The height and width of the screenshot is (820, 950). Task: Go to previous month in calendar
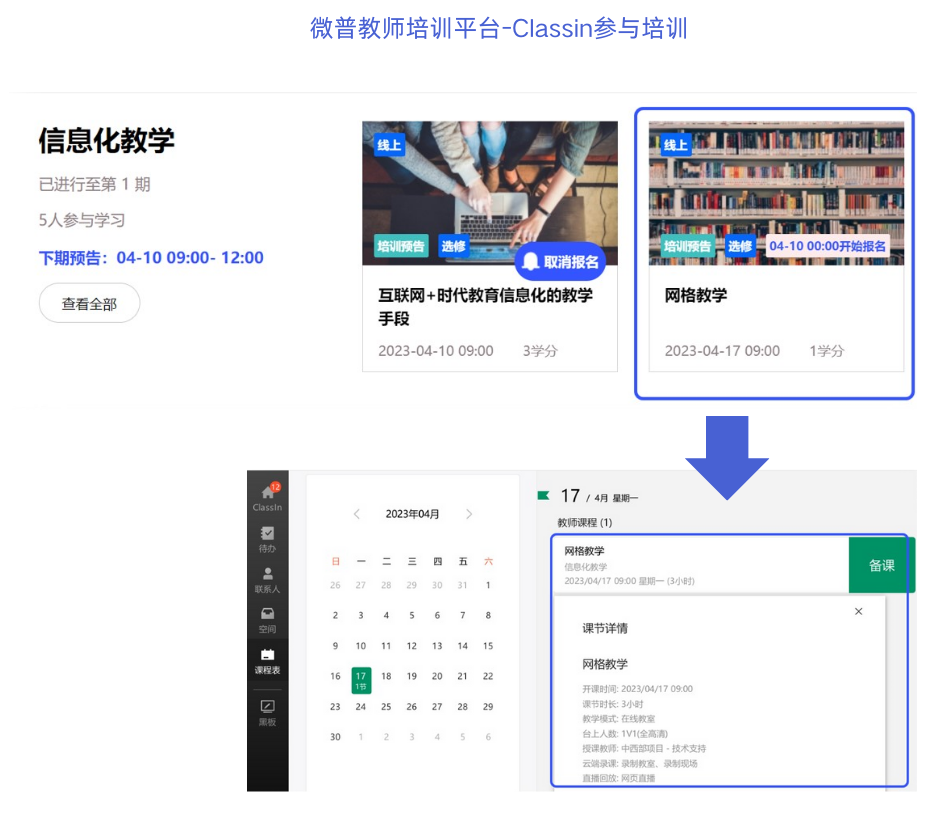(x=357, y=514)
